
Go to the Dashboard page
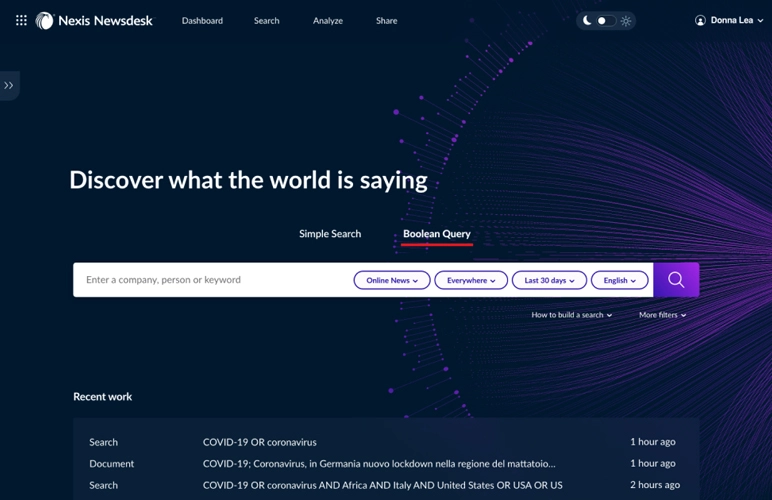[x=202, y=21]
